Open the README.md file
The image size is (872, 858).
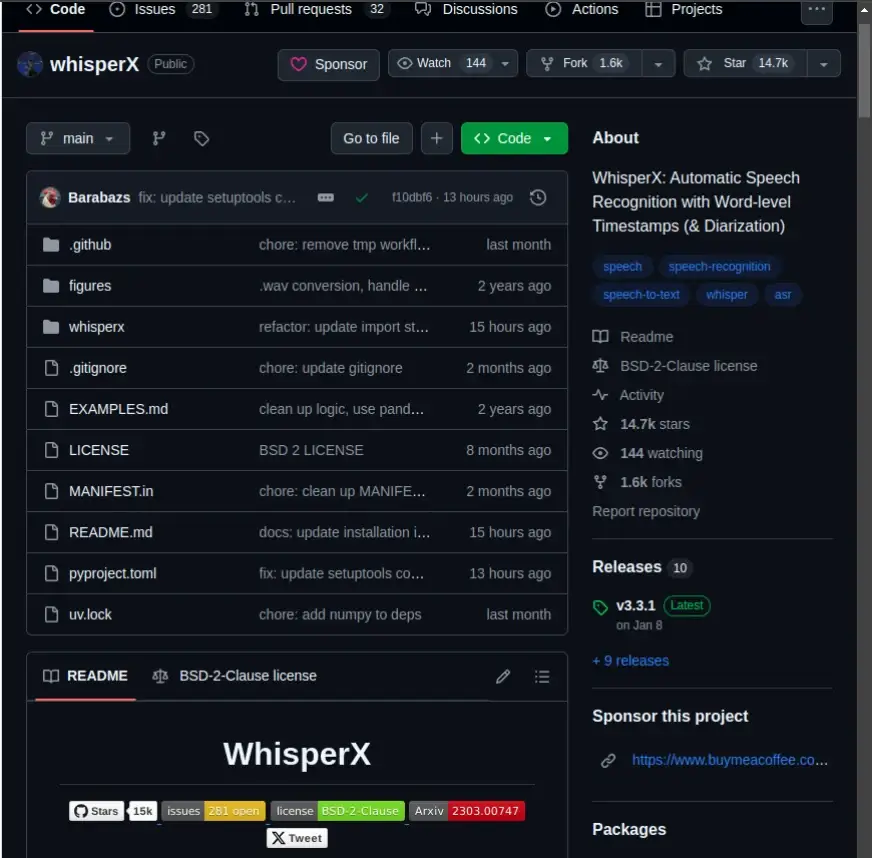(111, 532)
